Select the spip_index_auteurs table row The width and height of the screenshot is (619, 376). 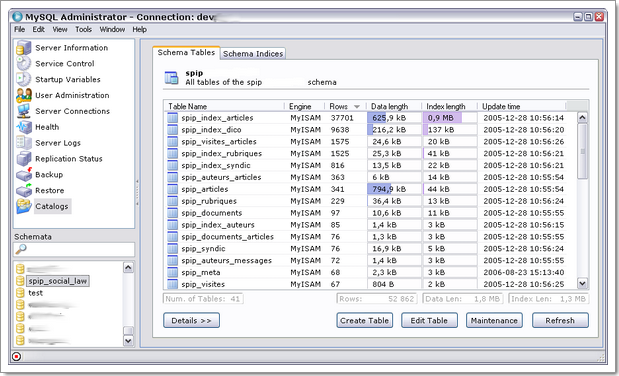click(x=366, y=225)
